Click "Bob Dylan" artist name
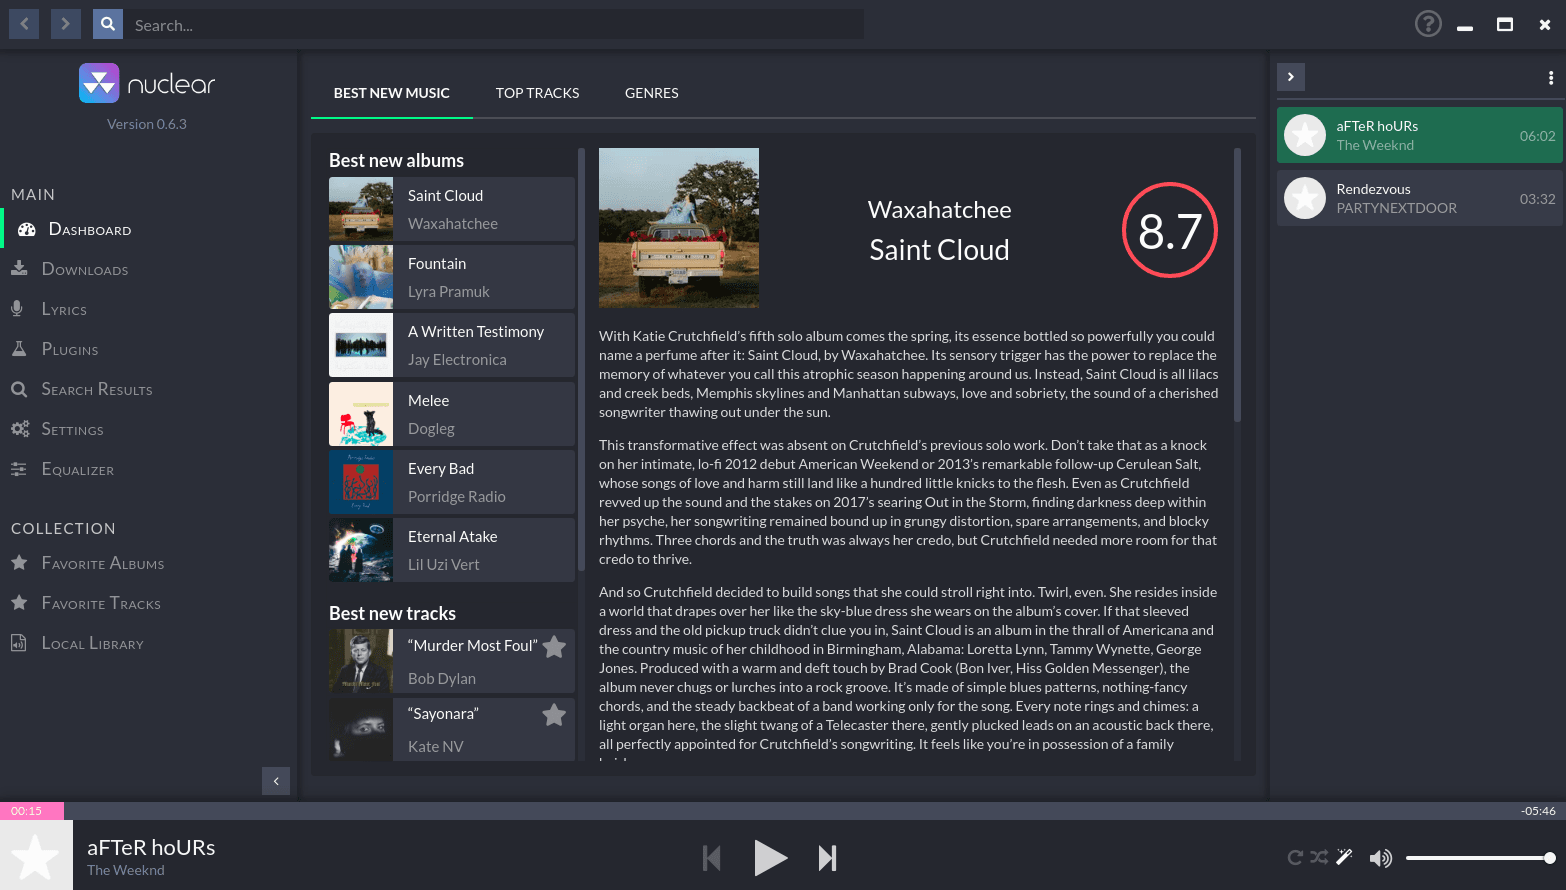The image size is (1566, 890). 442,678
